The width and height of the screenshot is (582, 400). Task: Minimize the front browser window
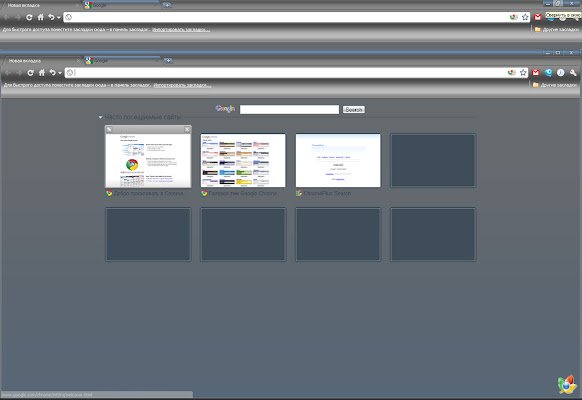[548, 53]
